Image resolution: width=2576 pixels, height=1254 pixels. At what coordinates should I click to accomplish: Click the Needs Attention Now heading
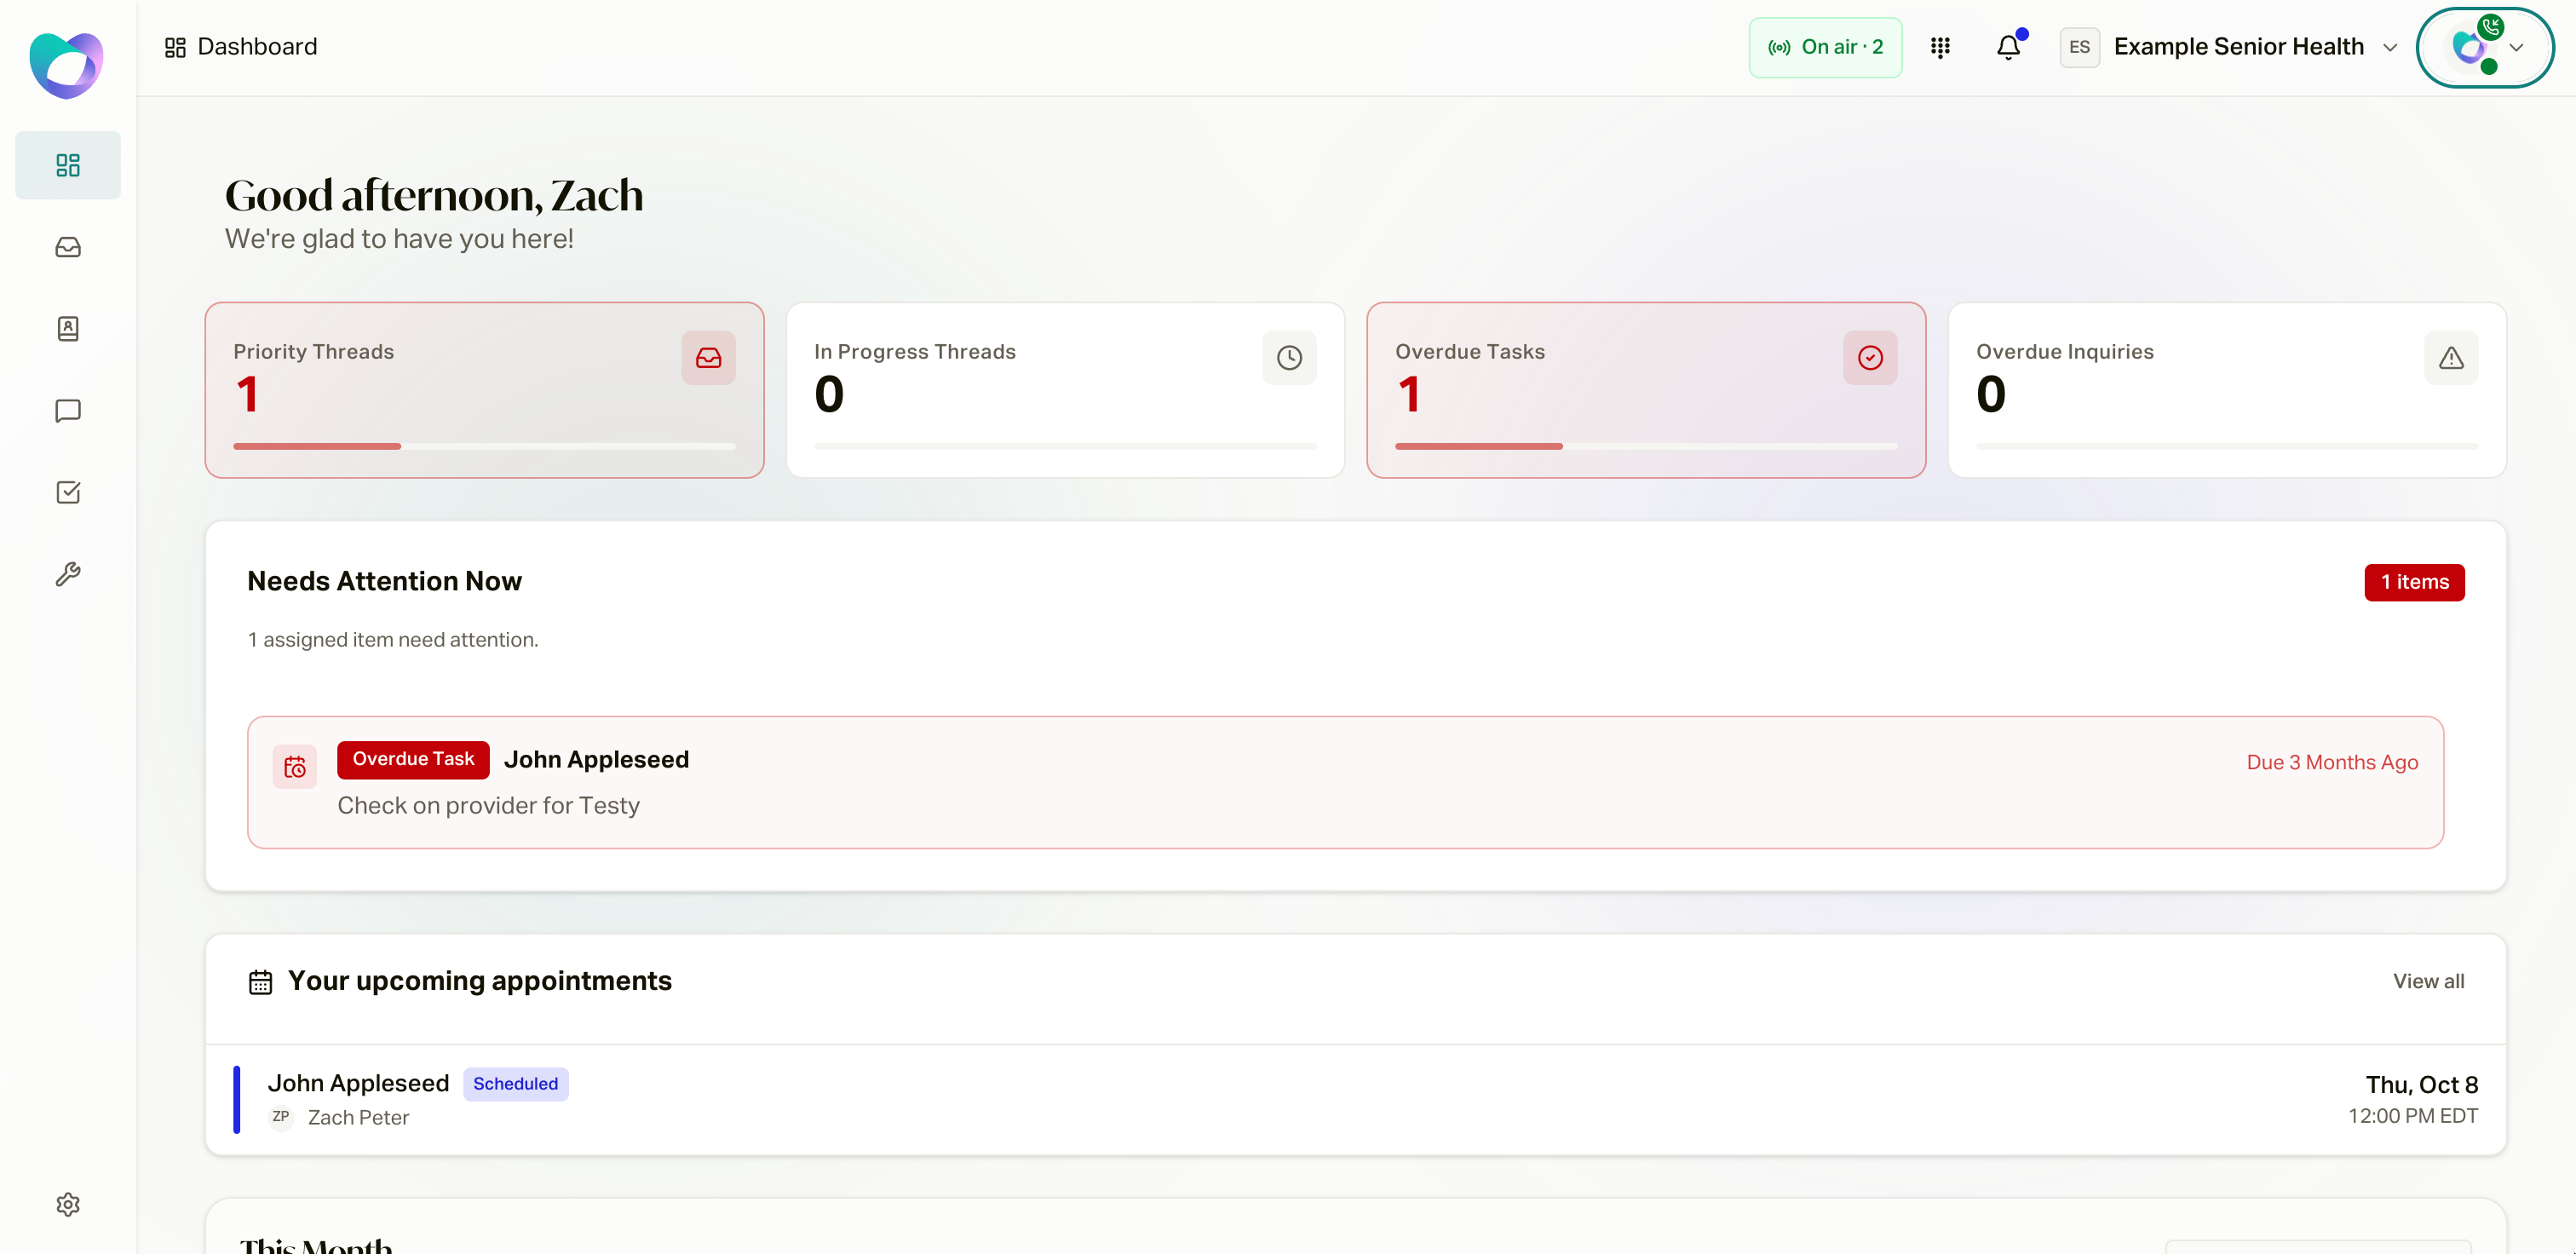[385, 582]
